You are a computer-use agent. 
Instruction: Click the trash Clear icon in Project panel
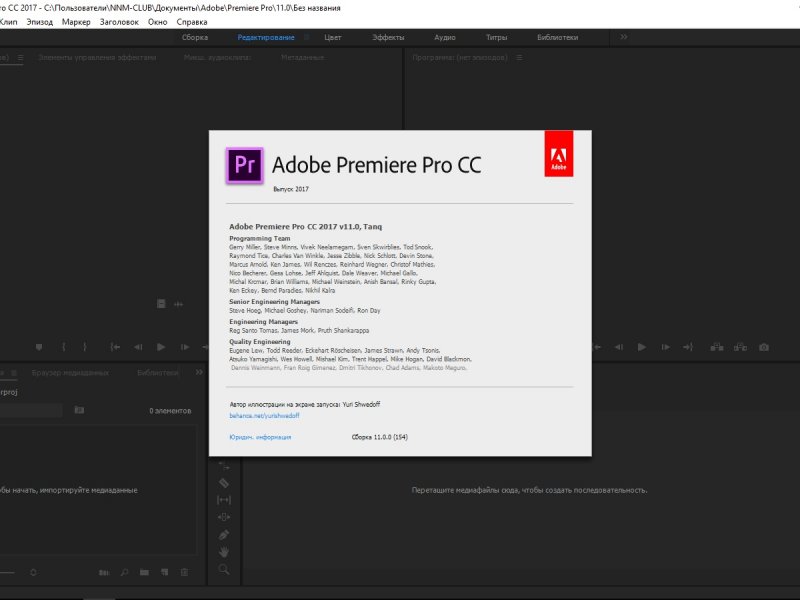tap(184, 572)
